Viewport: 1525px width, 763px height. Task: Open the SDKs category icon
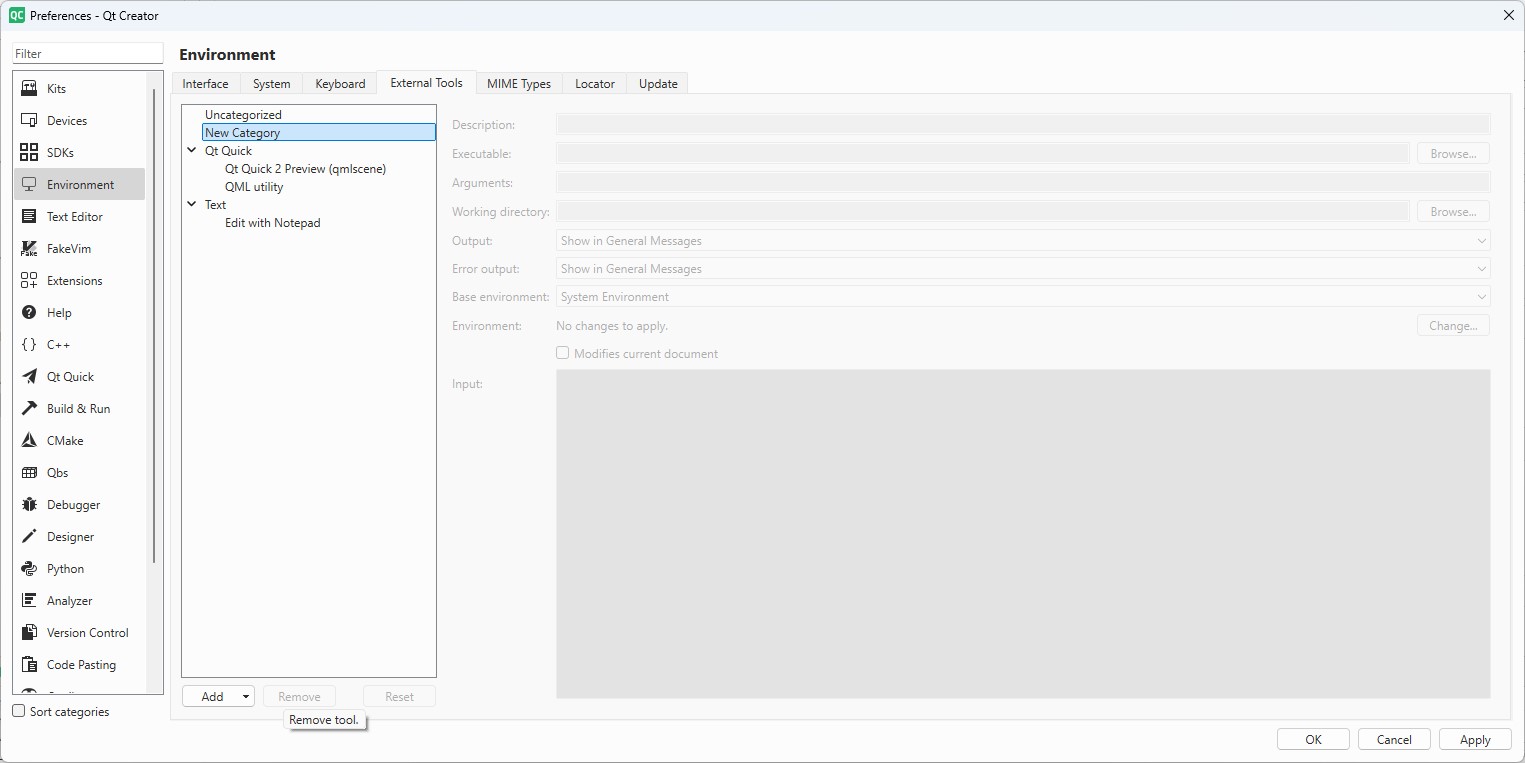click(x=29, y=153)
